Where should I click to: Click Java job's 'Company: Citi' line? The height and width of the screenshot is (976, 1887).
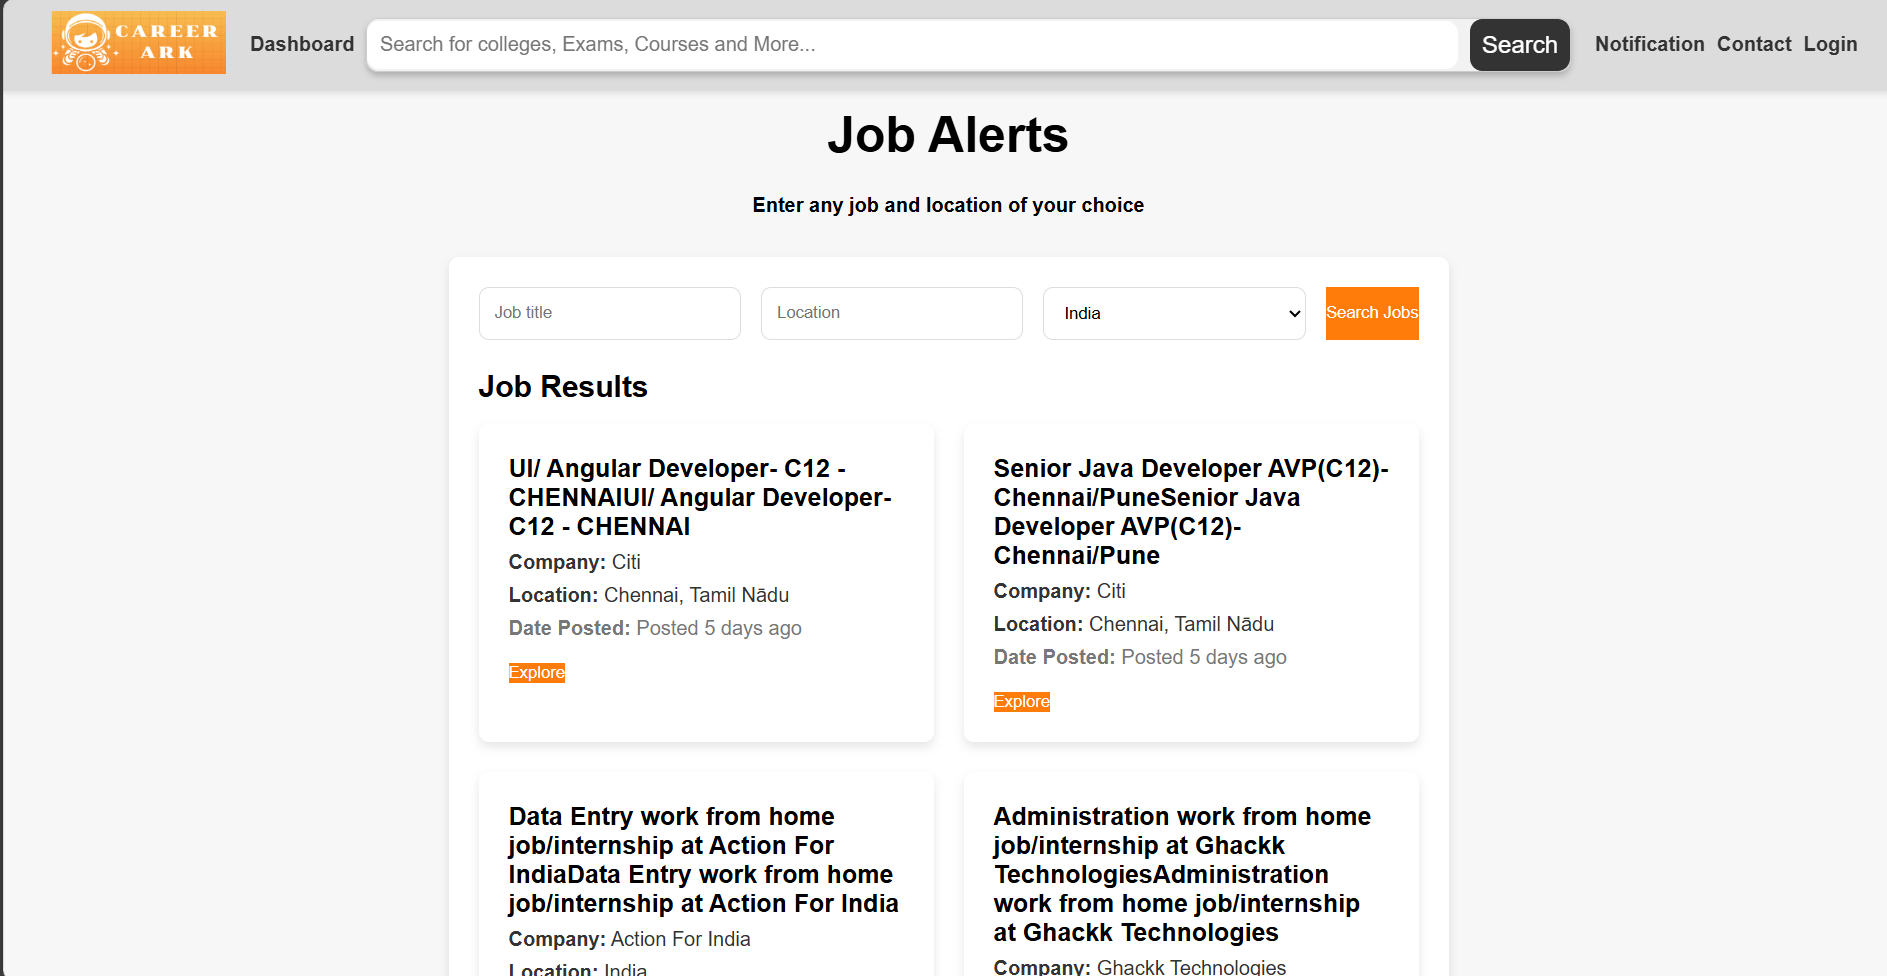1059,591
